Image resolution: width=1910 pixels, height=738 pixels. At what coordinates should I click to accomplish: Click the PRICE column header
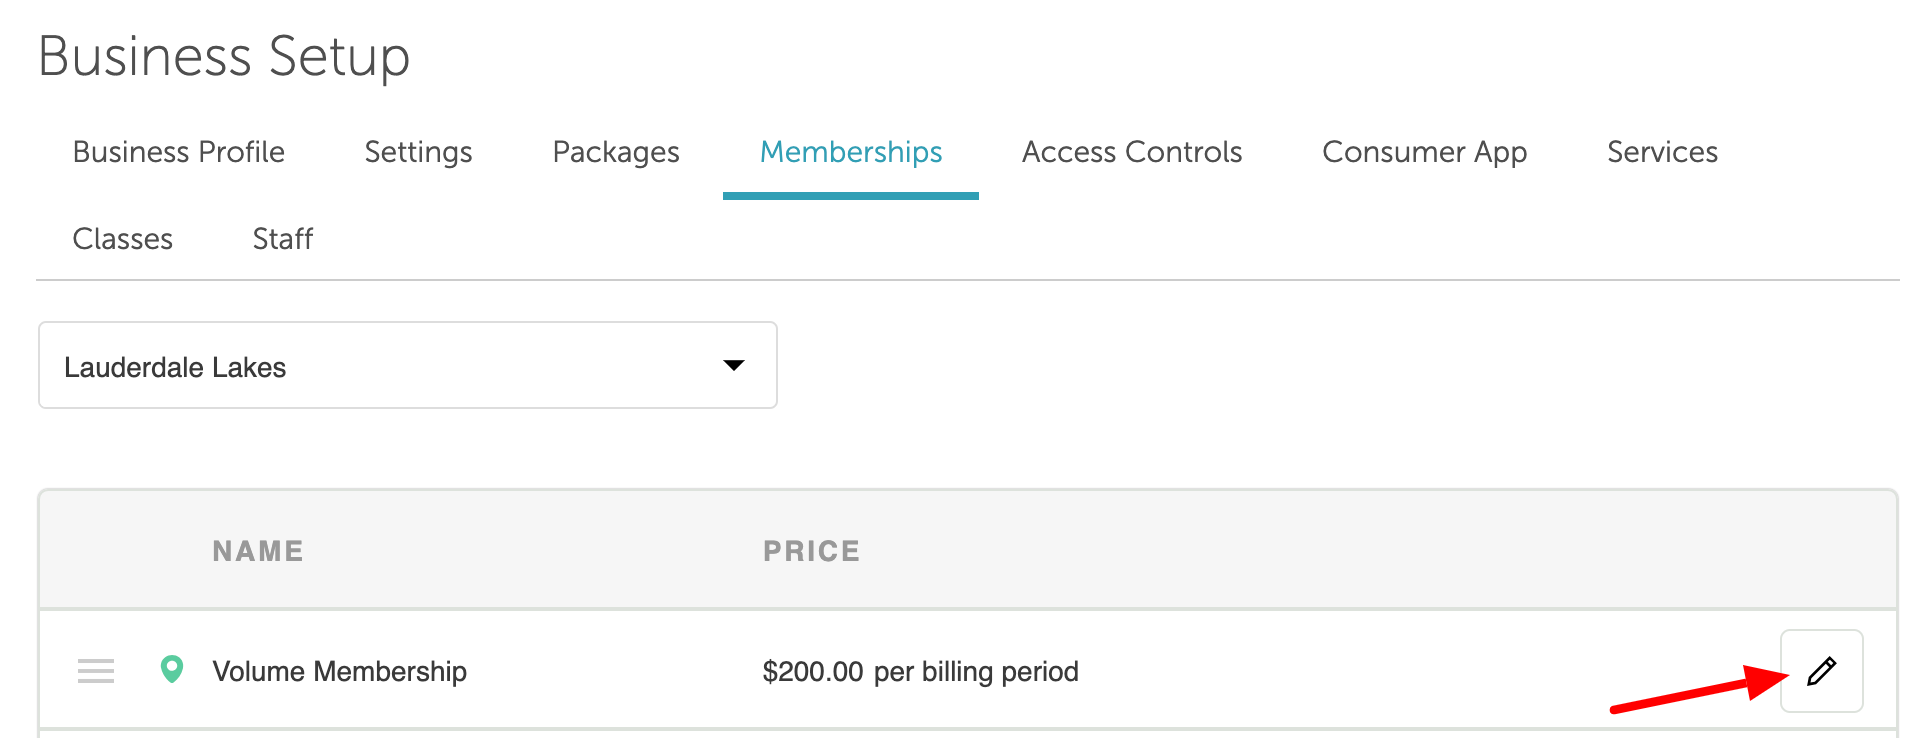point(811,551)
